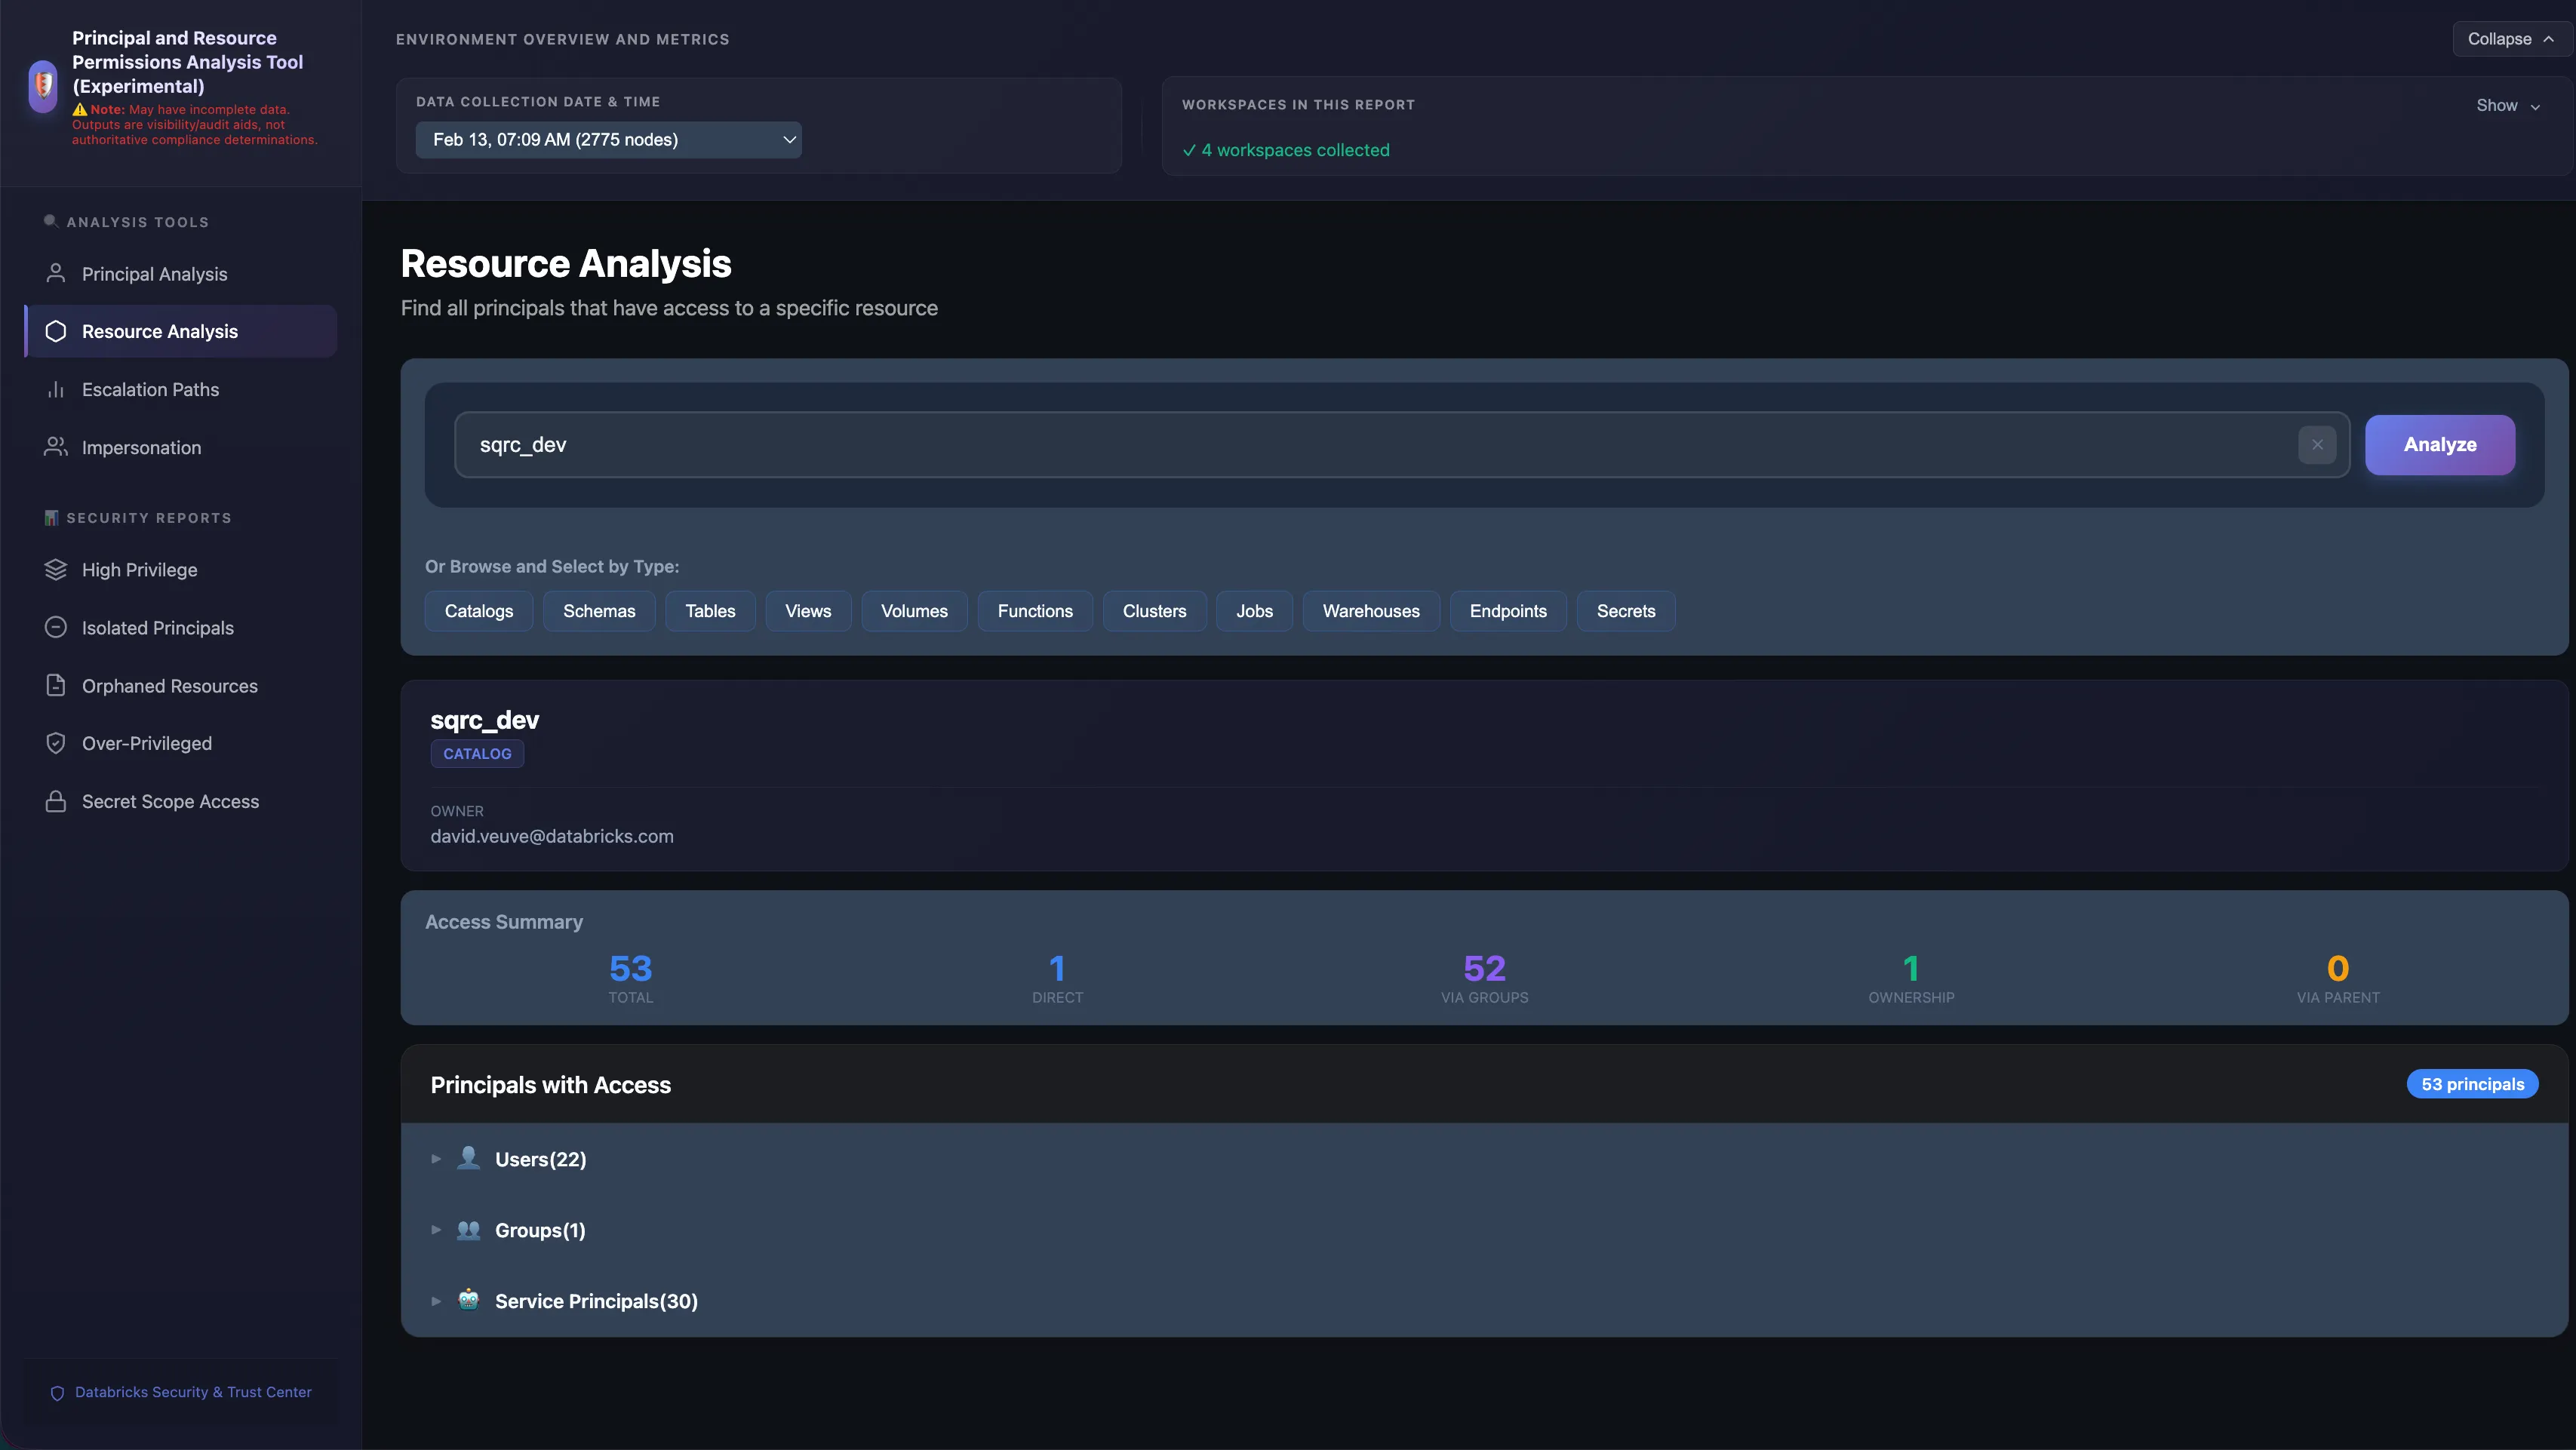Collapse the environment overview panel
2576x1450 pixels.
(x=2510, y=39)
